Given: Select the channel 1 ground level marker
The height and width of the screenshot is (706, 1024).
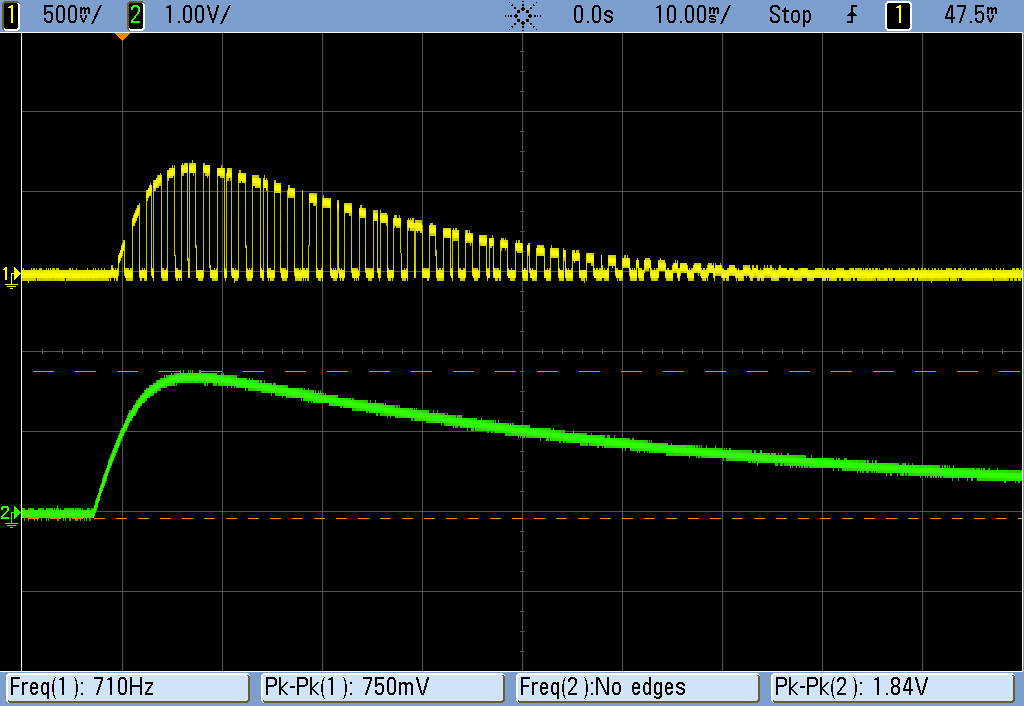Looking at the screenshot, I should point(9,274).
